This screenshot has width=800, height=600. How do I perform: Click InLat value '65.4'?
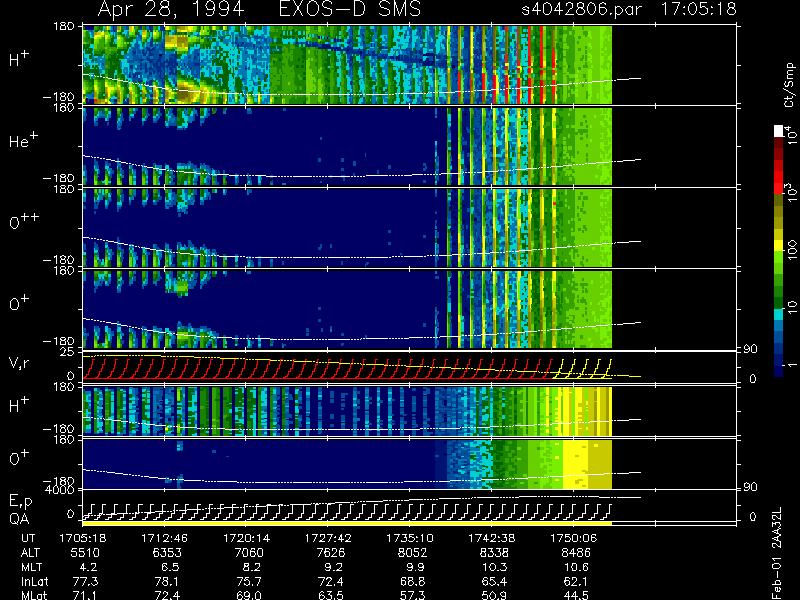tap(494, 582)
